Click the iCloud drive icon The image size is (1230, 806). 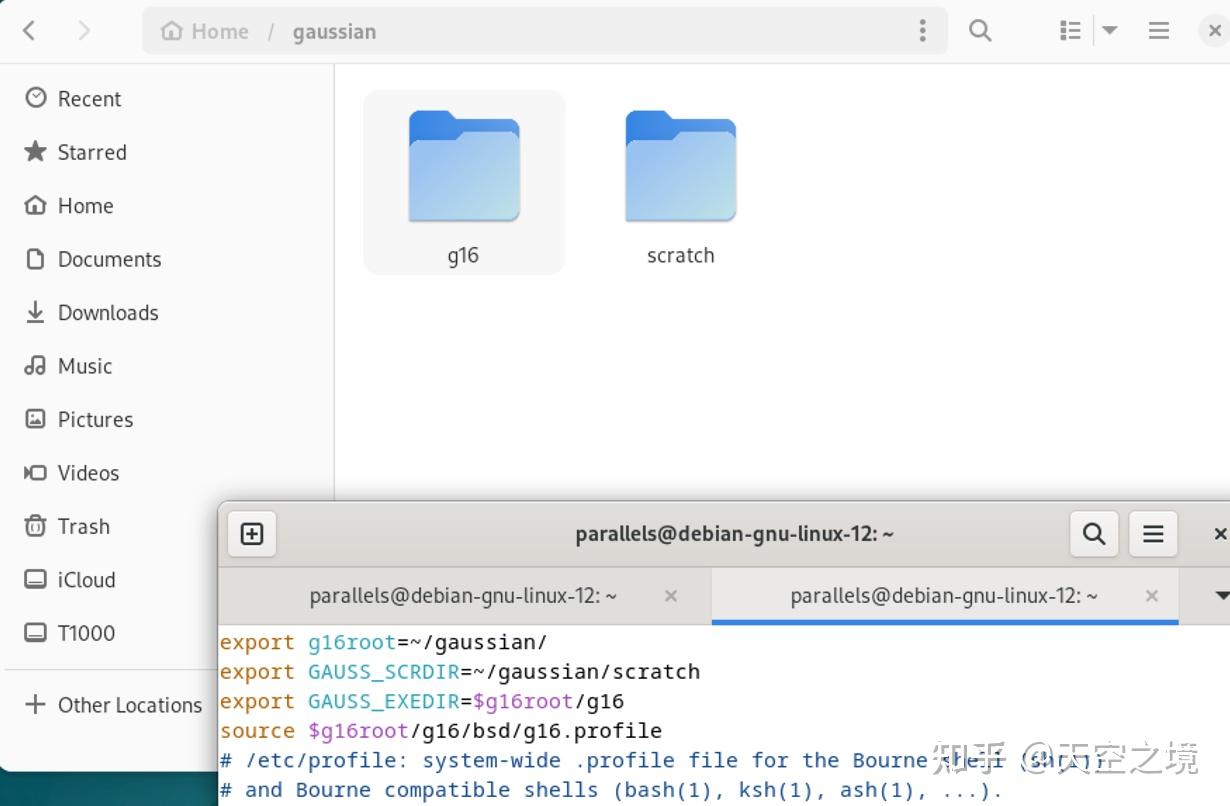coord(35,579)
